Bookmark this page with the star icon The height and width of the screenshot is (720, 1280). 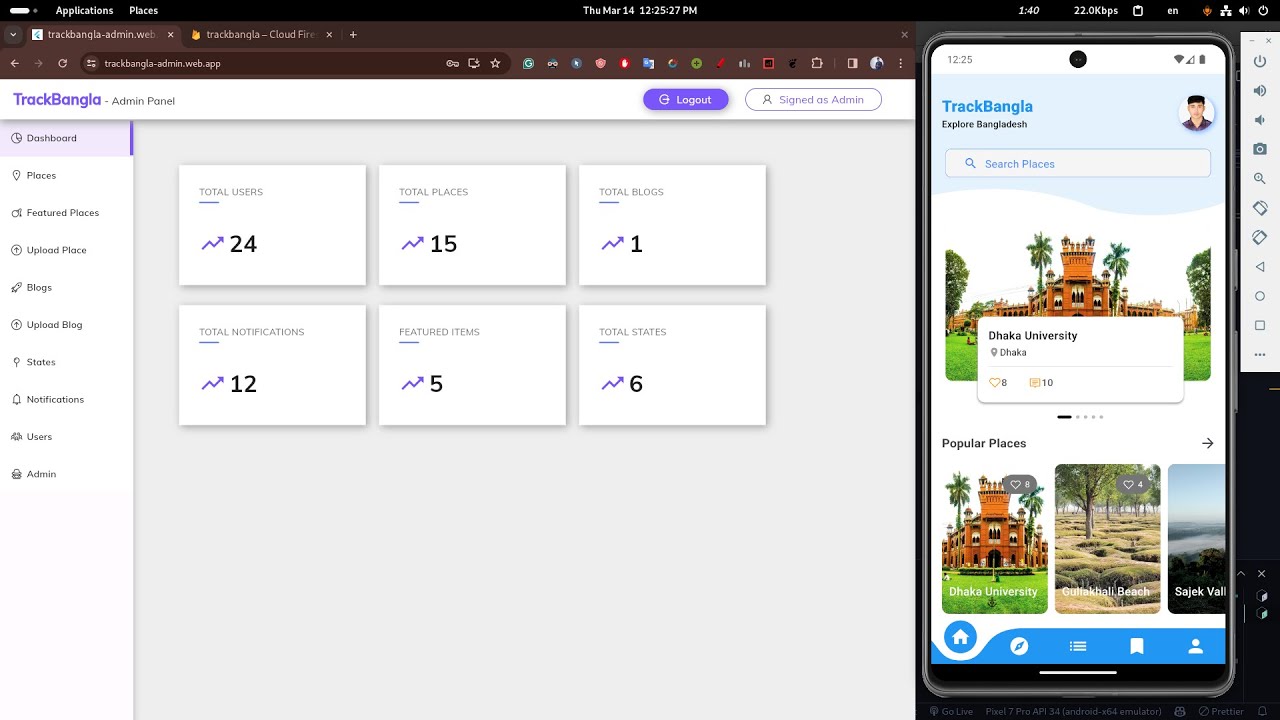[495, 63]
